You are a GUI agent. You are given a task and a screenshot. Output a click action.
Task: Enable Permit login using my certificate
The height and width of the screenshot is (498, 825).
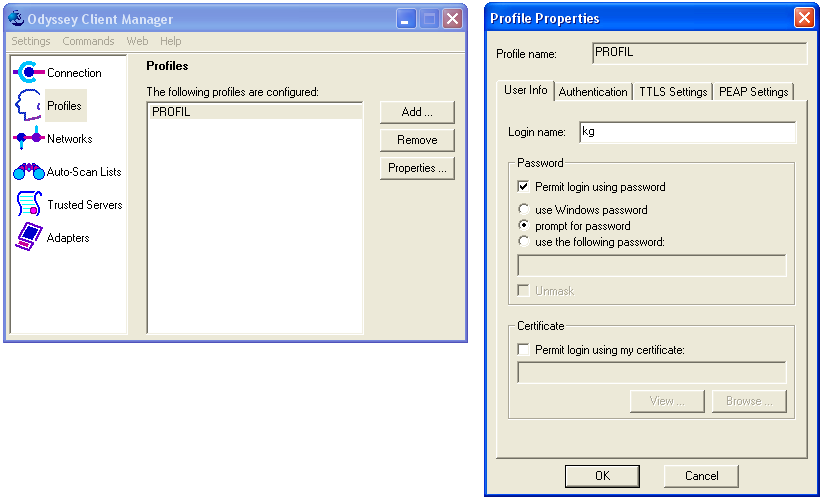pos(523,349)
